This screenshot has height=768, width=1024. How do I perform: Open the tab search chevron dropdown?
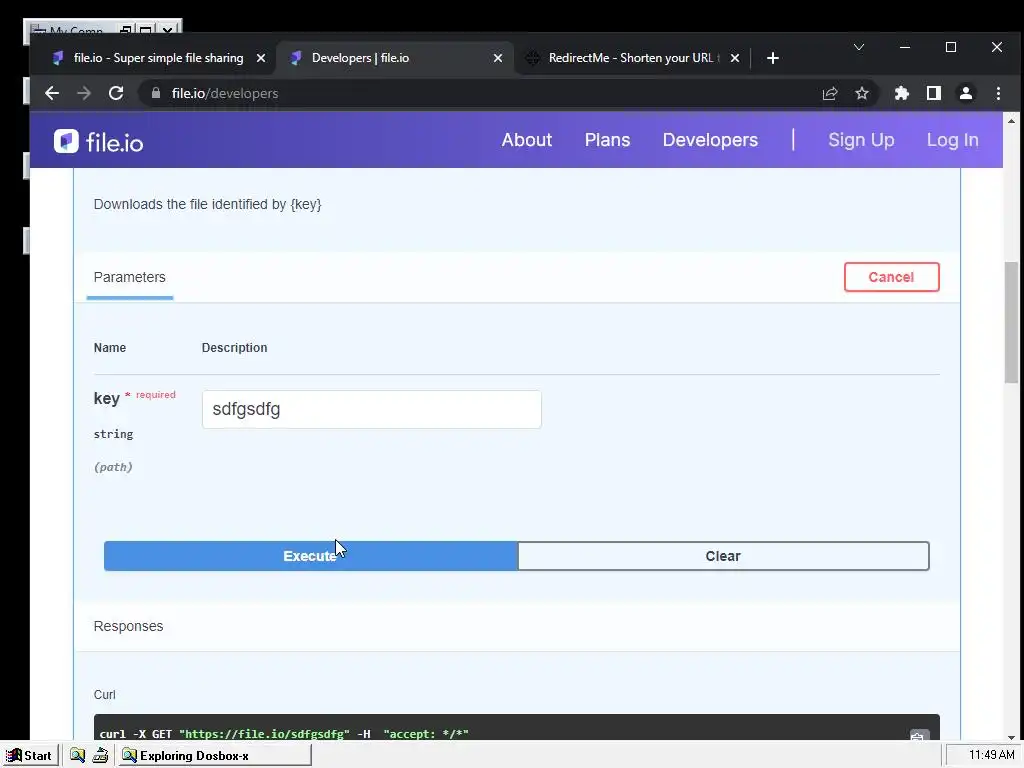click(x=859, y=47)
